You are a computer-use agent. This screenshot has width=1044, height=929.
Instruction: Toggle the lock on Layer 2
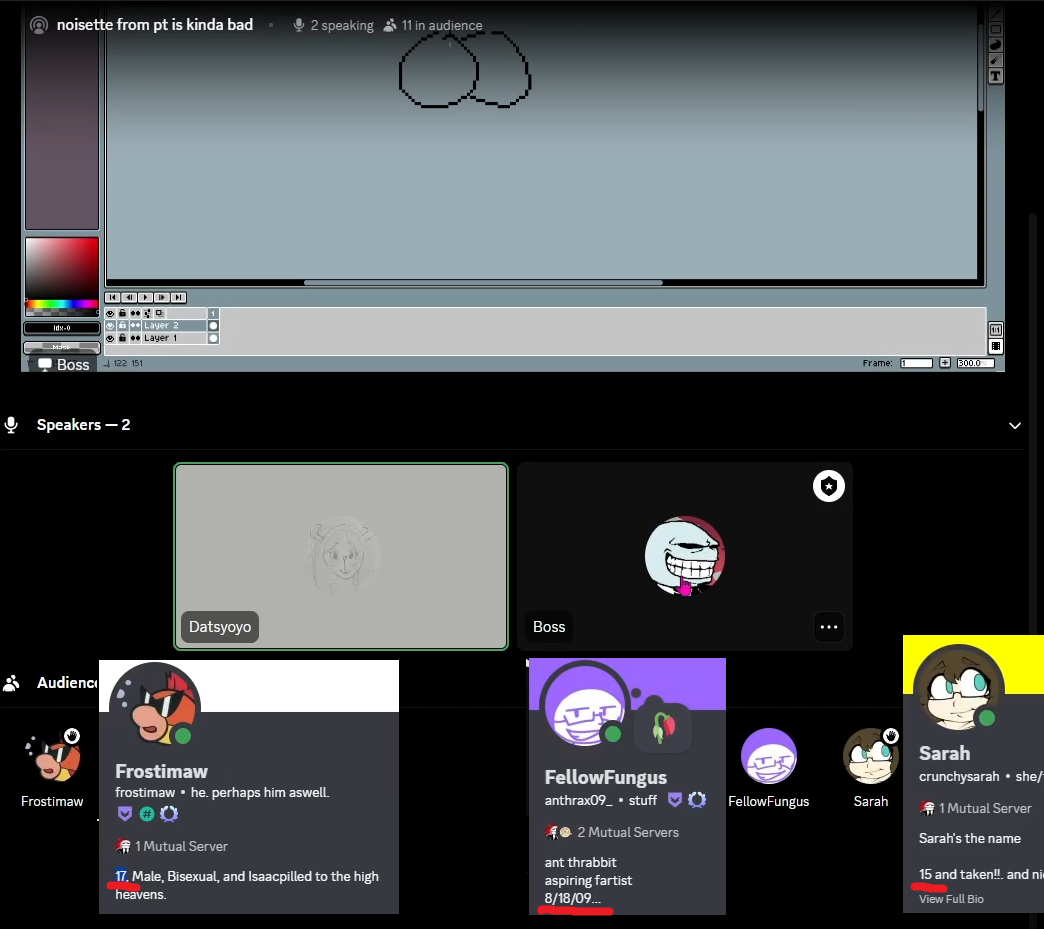pos(123,326)
